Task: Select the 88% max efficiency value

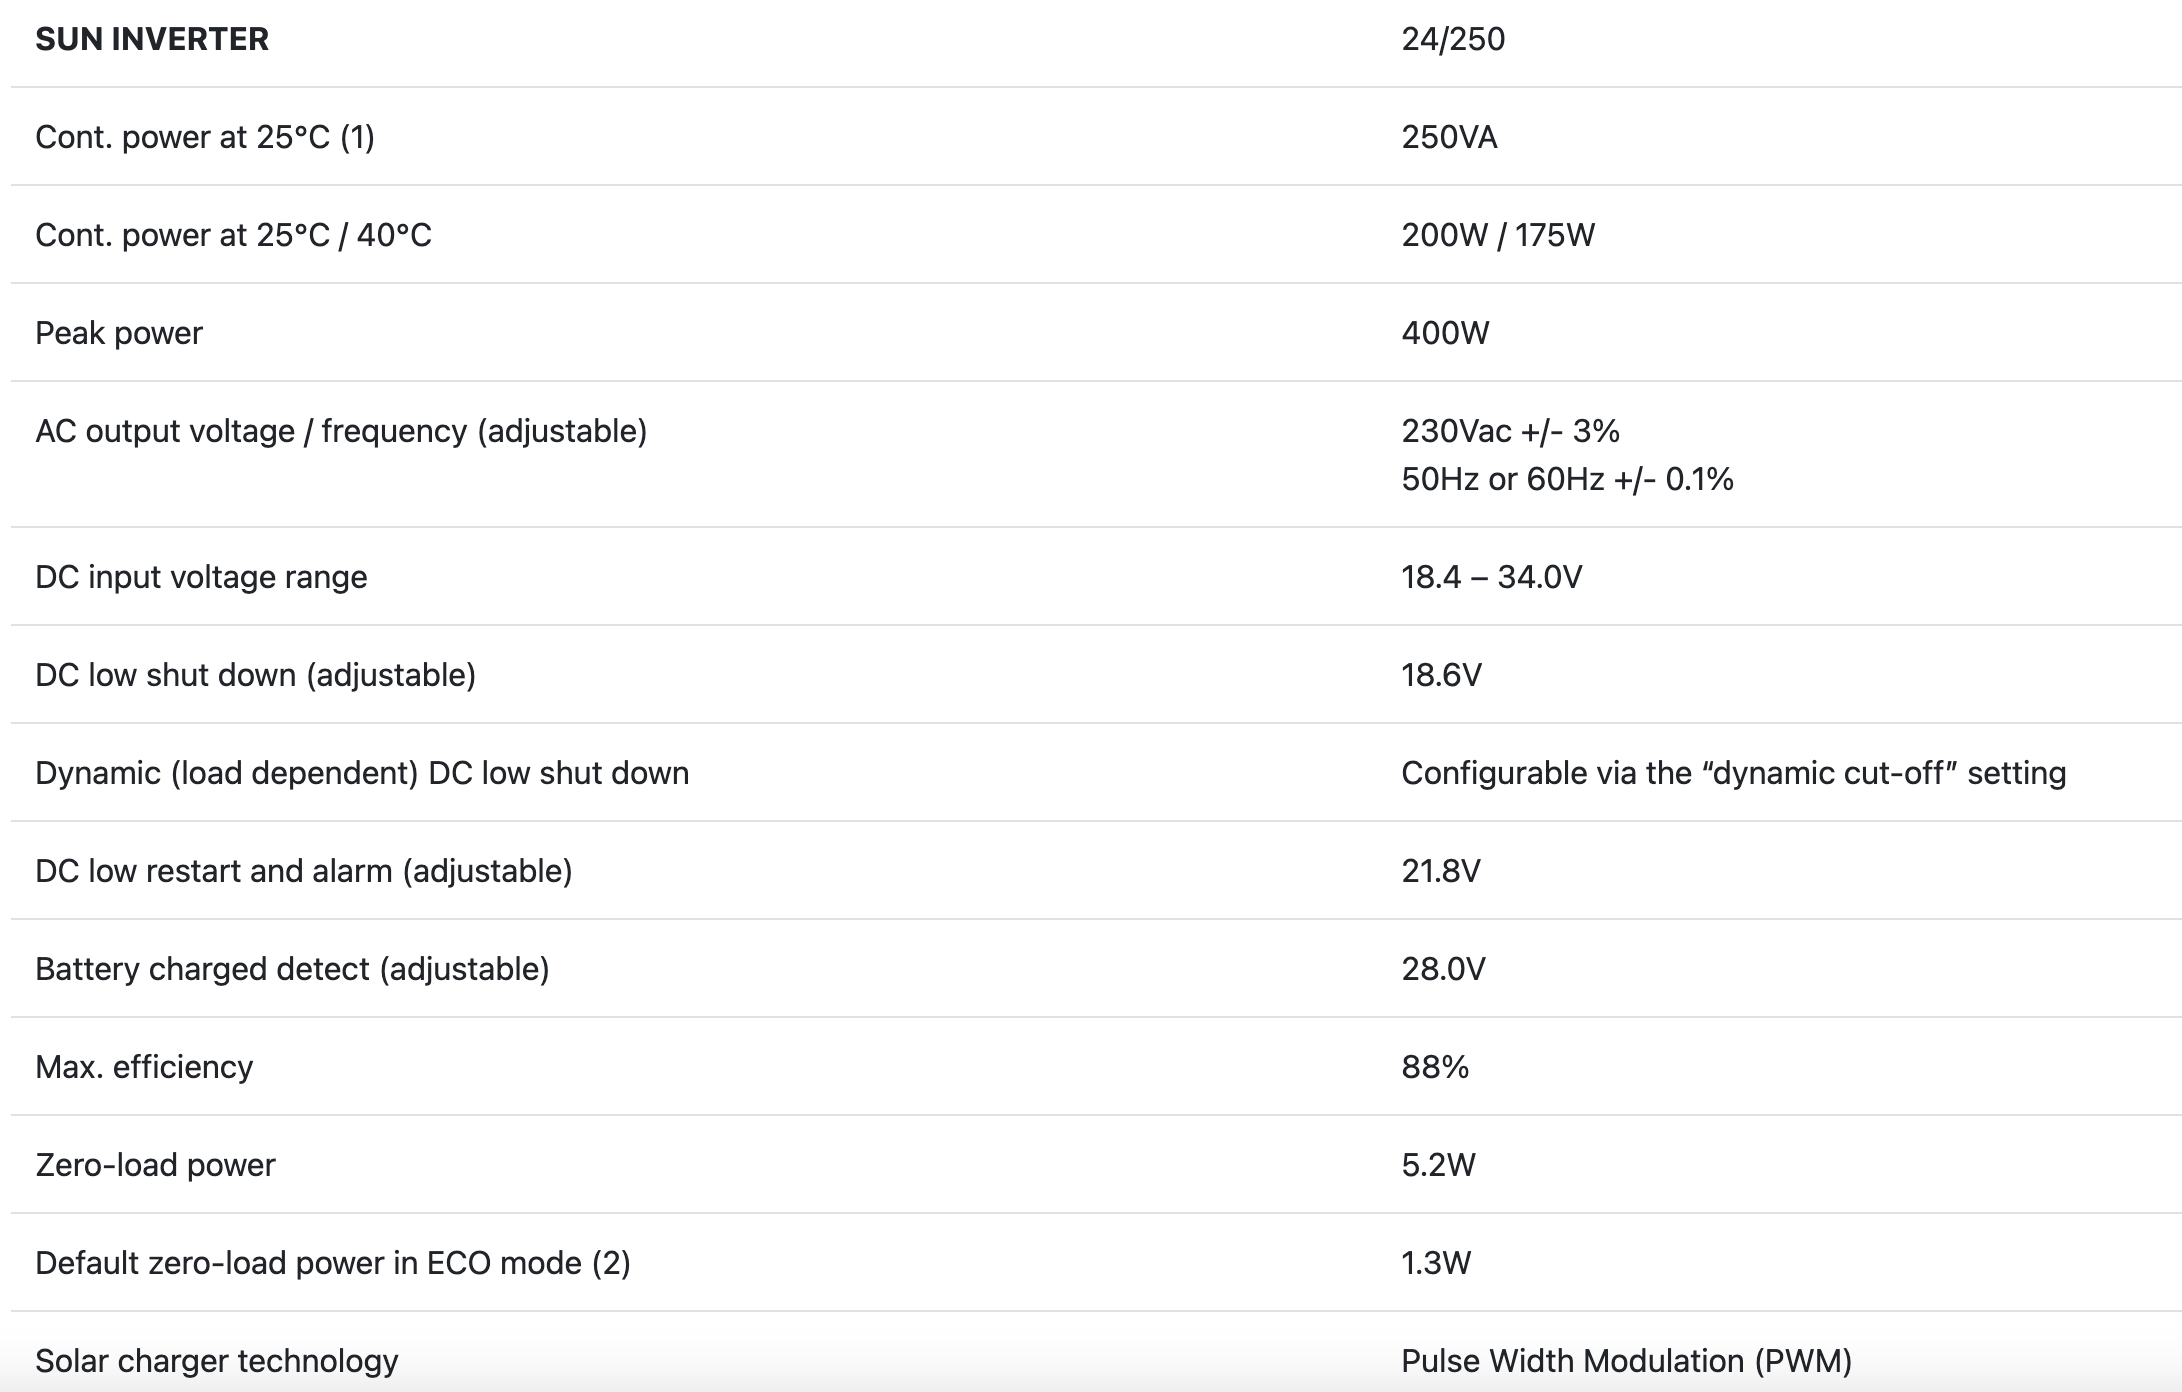Action: coord(1435,1067)
